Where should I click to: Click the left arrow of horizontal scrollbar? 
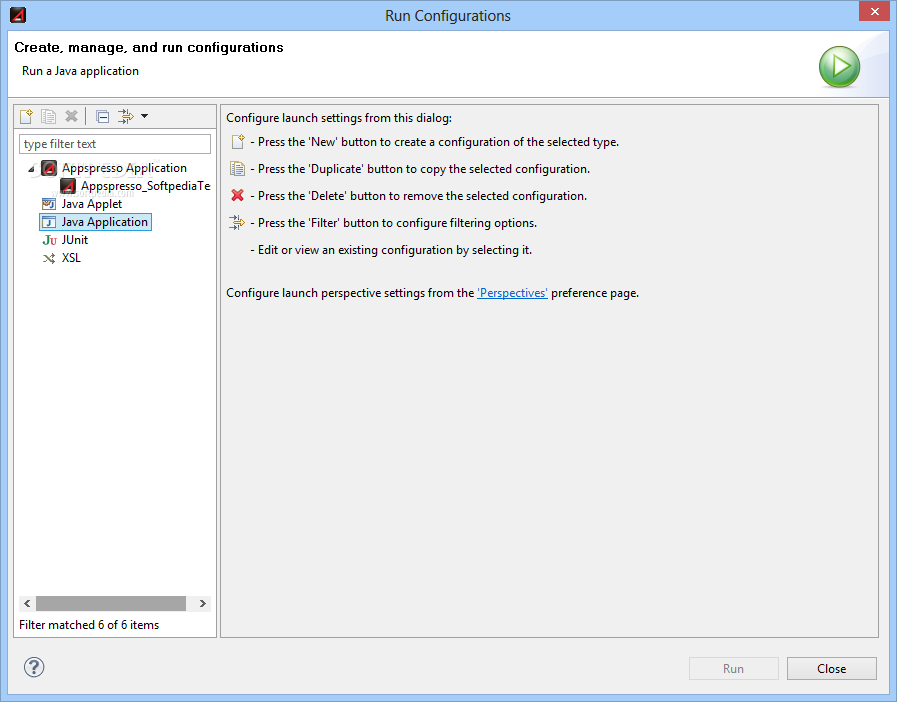pyautogui.click(x=27, y=604)
